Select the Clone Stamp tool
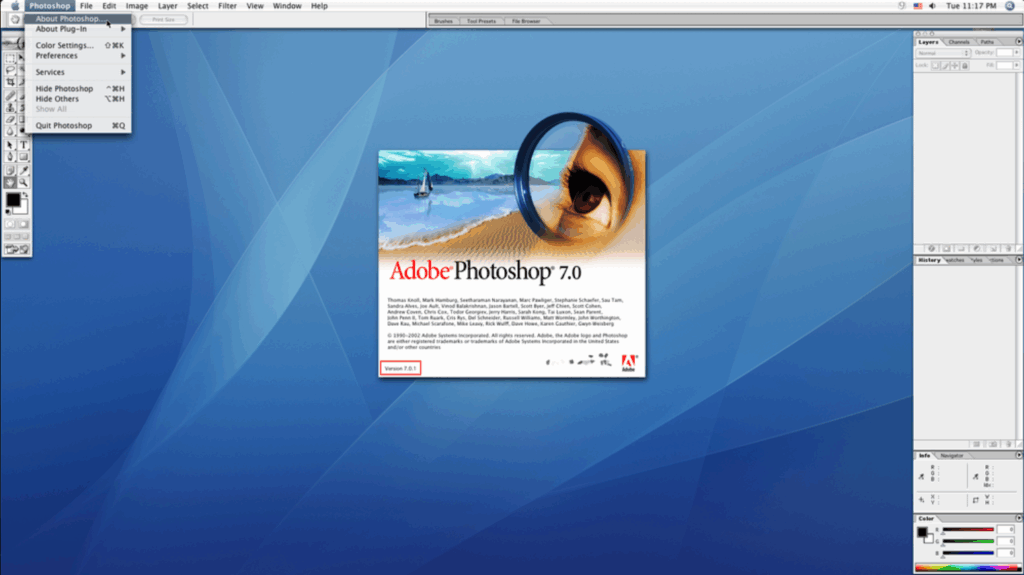1024x575 pixels. (10, 107)
